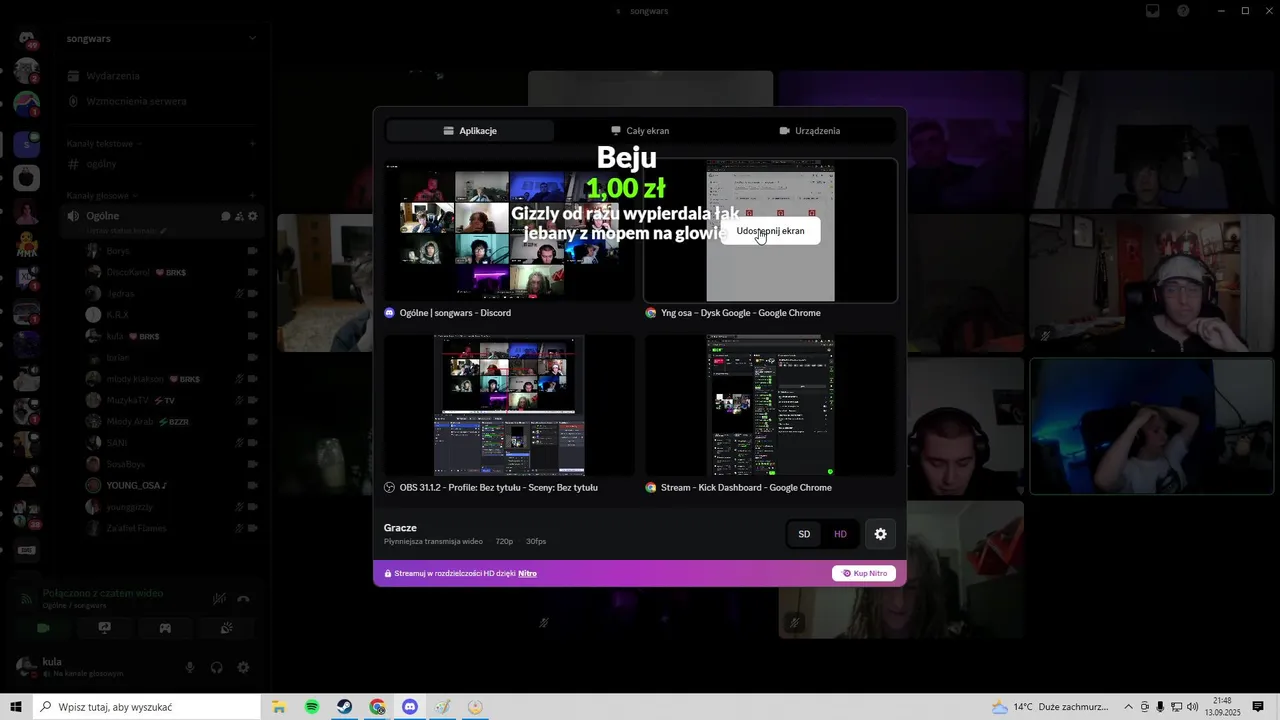Add a channel to Kanały tekstowe
Image resolution: width=1280 pixels, height=720 pixels.
coord(252,144)
